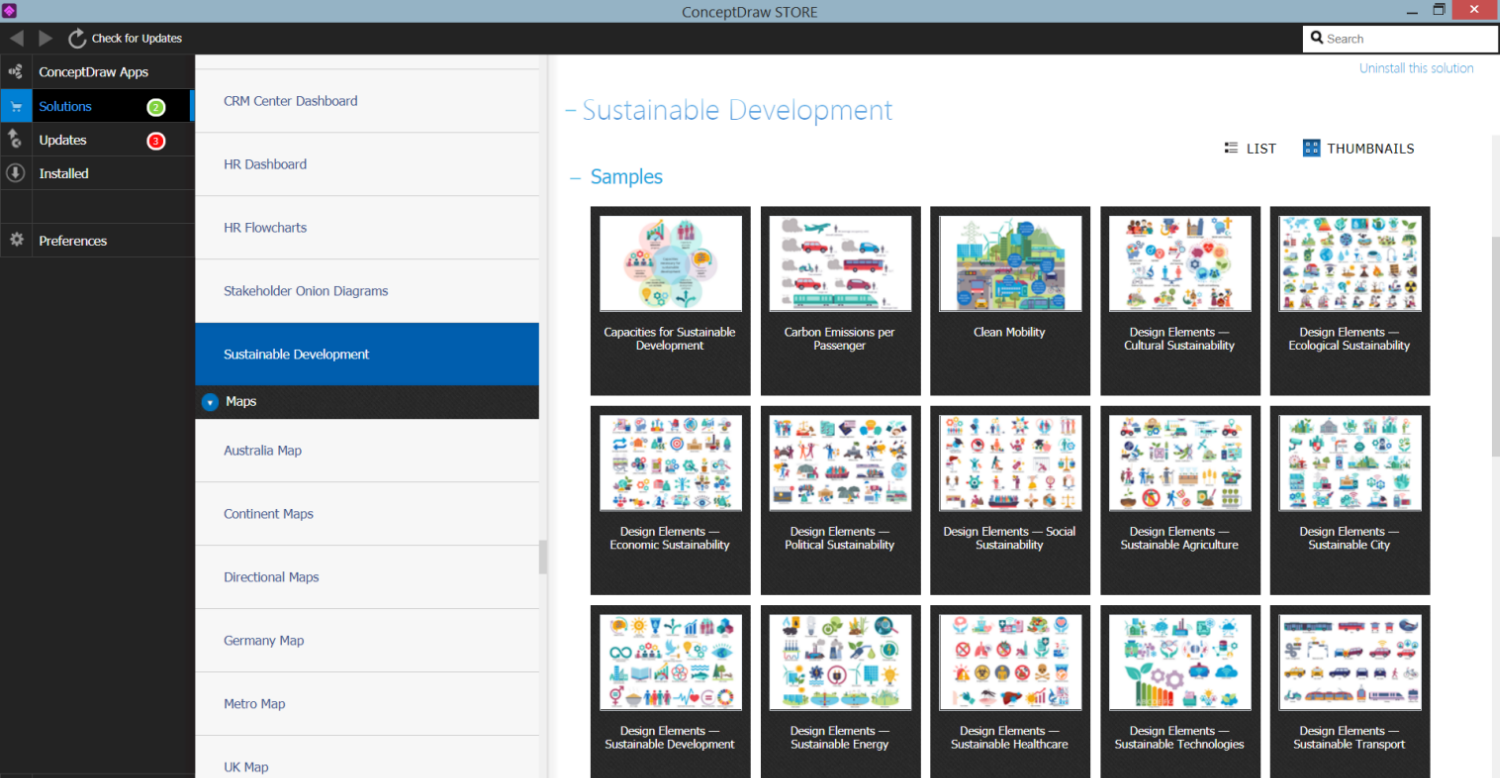Image resolution: width=1500 pixels, height=778 pixels.
Task: Open Carbon Emissions per Passenger sample
Action: (840, 301)
